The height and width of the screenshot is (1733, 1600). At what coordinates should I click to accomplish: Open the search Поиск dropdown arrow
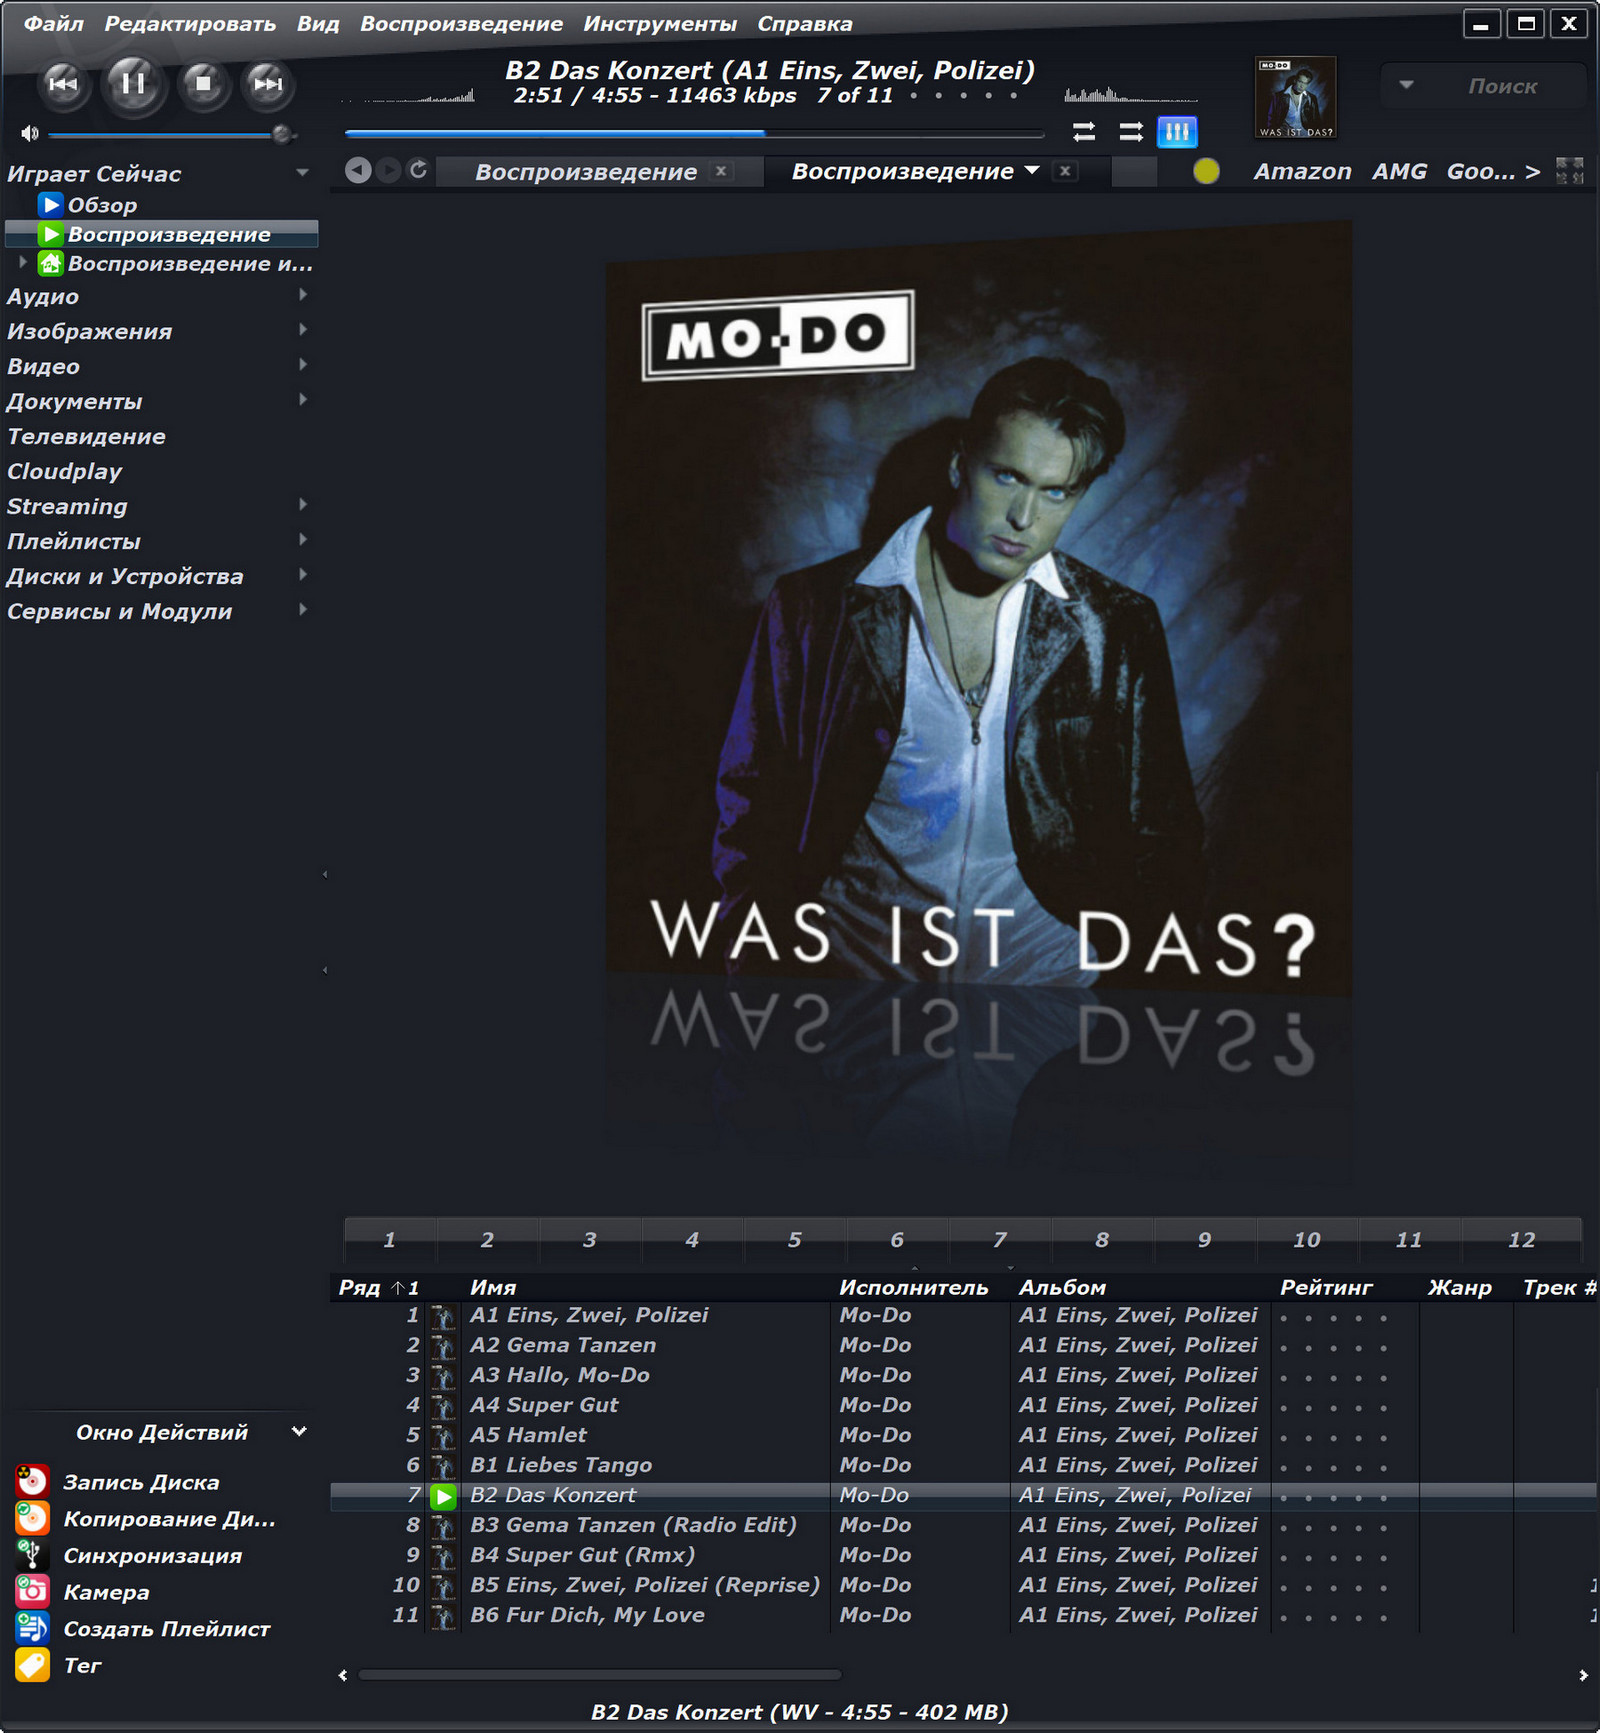point(1406,85)
